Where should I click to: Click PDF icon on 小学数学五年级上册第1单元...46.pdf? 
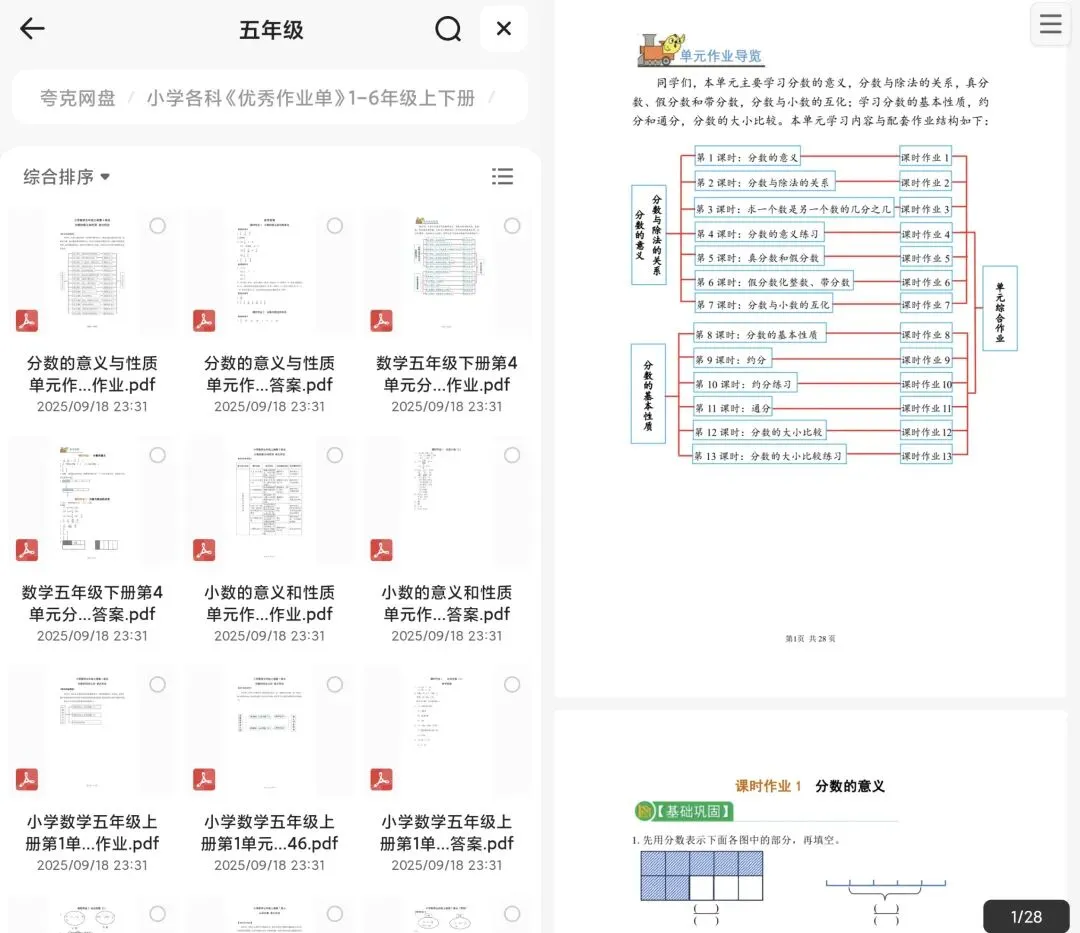[x=204, y=779]
